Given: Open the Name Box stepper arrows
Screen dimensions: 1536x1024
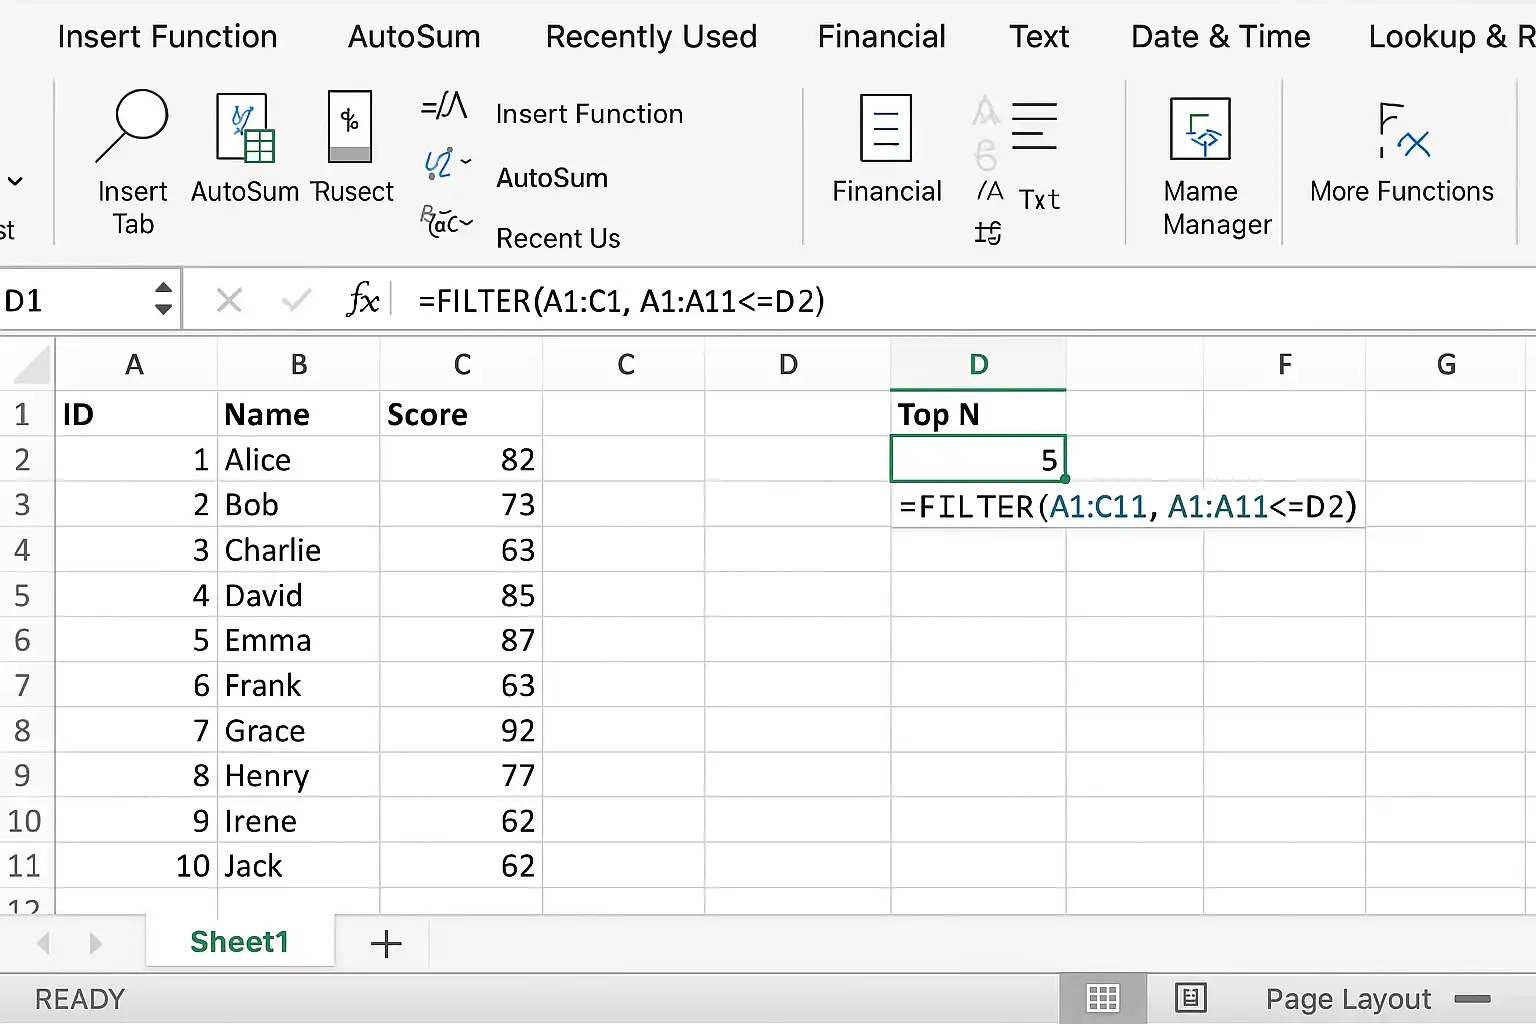Looking at the screenshot, I should [x=164, y=299].
